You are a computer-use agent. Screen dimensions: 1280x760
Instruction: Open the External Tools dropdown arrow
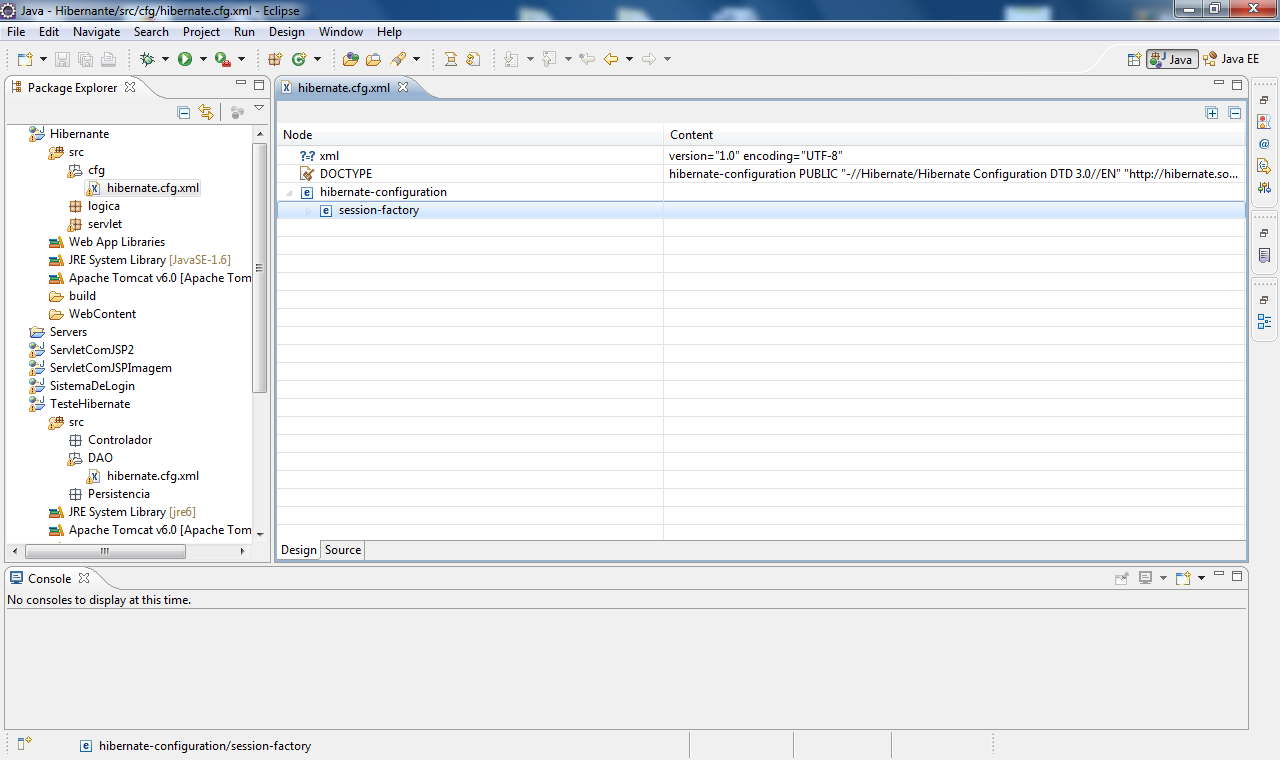point(241,59)
